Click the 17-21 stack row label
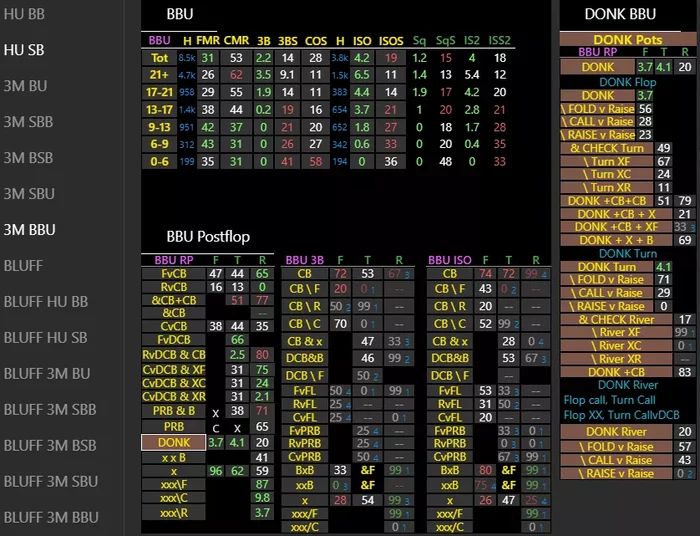The width and height of the screenshot is (700, 536). point(159,92)
